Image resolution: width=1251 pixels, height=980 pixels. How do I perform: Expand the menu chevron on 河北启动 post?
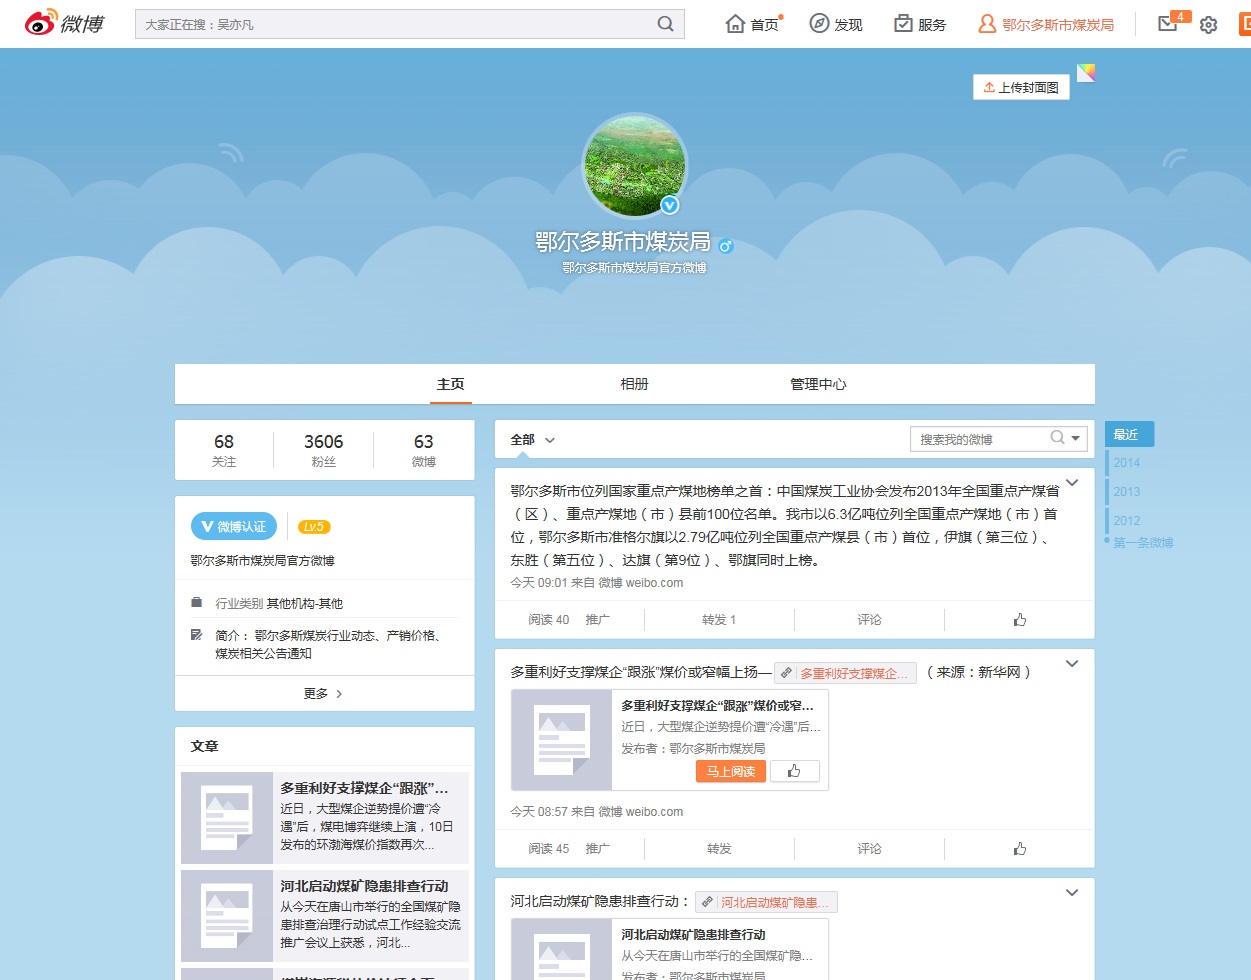click(x=1072, y=893)
